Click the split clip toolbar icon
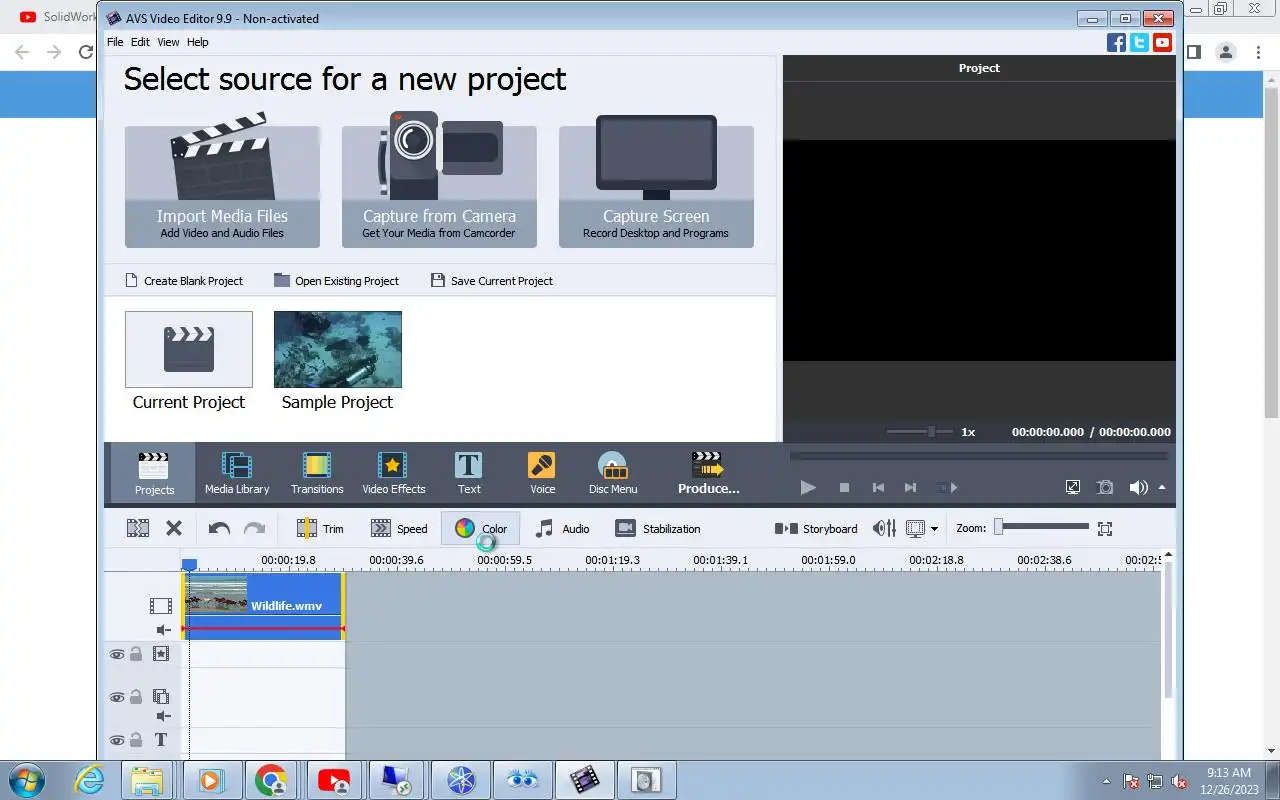 (x=138, y=528)
